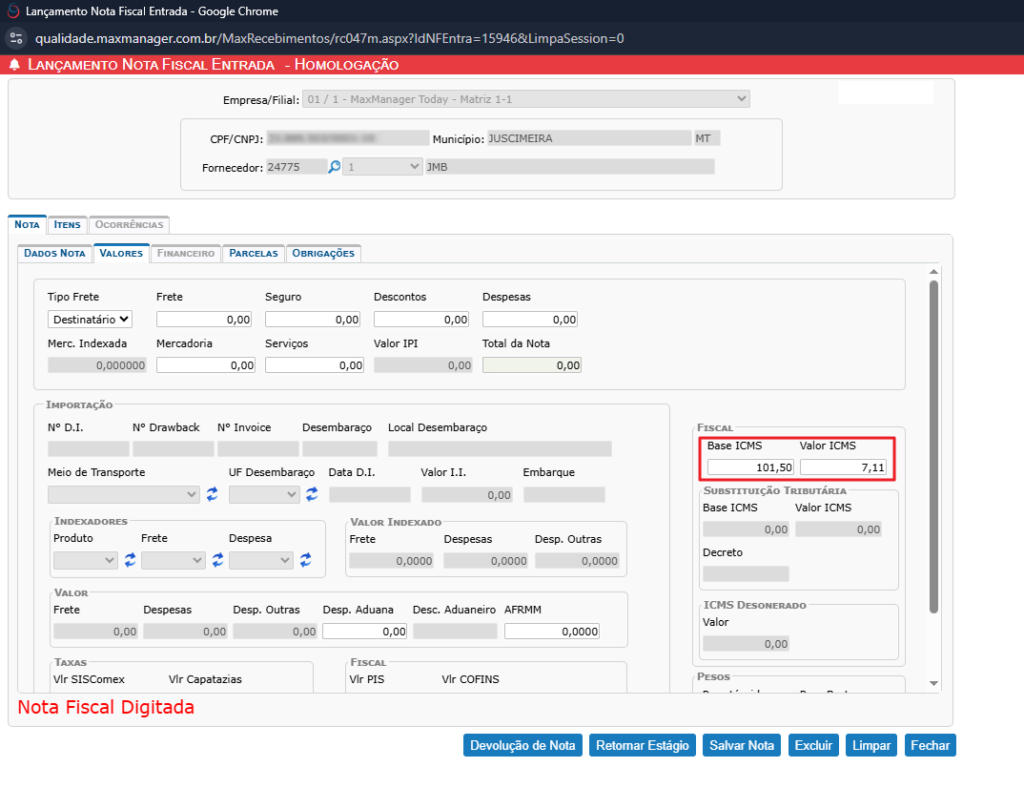The height and width of the screenshot is (809, 1024).
Task: Click the Base ICMS input field
Action: [x=750, y=467]
